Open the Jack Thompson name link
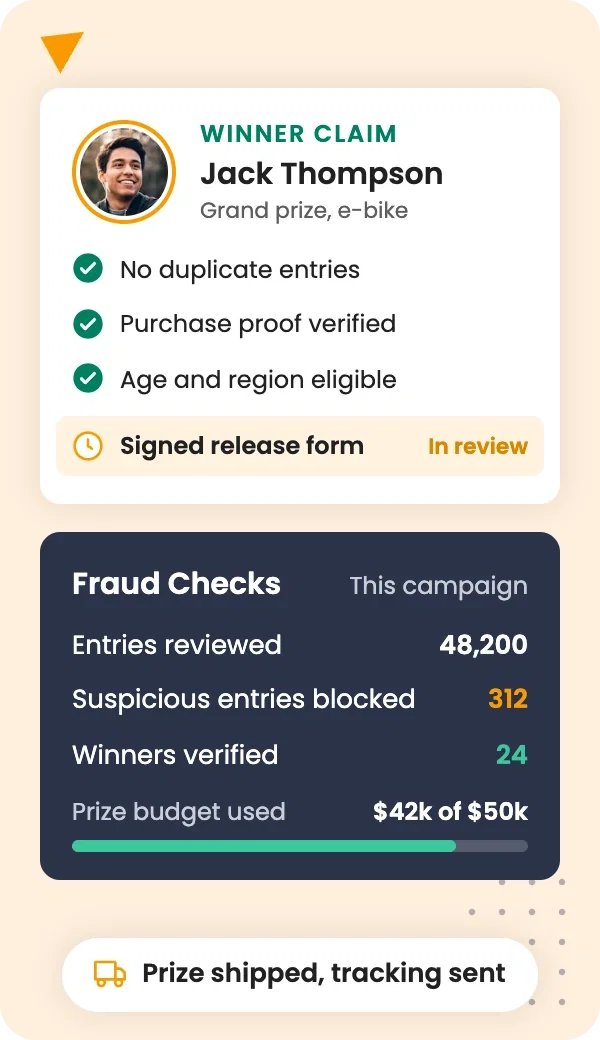Image resolution: width=600 pixels, height=1040 pixels. tap(322, 173)
